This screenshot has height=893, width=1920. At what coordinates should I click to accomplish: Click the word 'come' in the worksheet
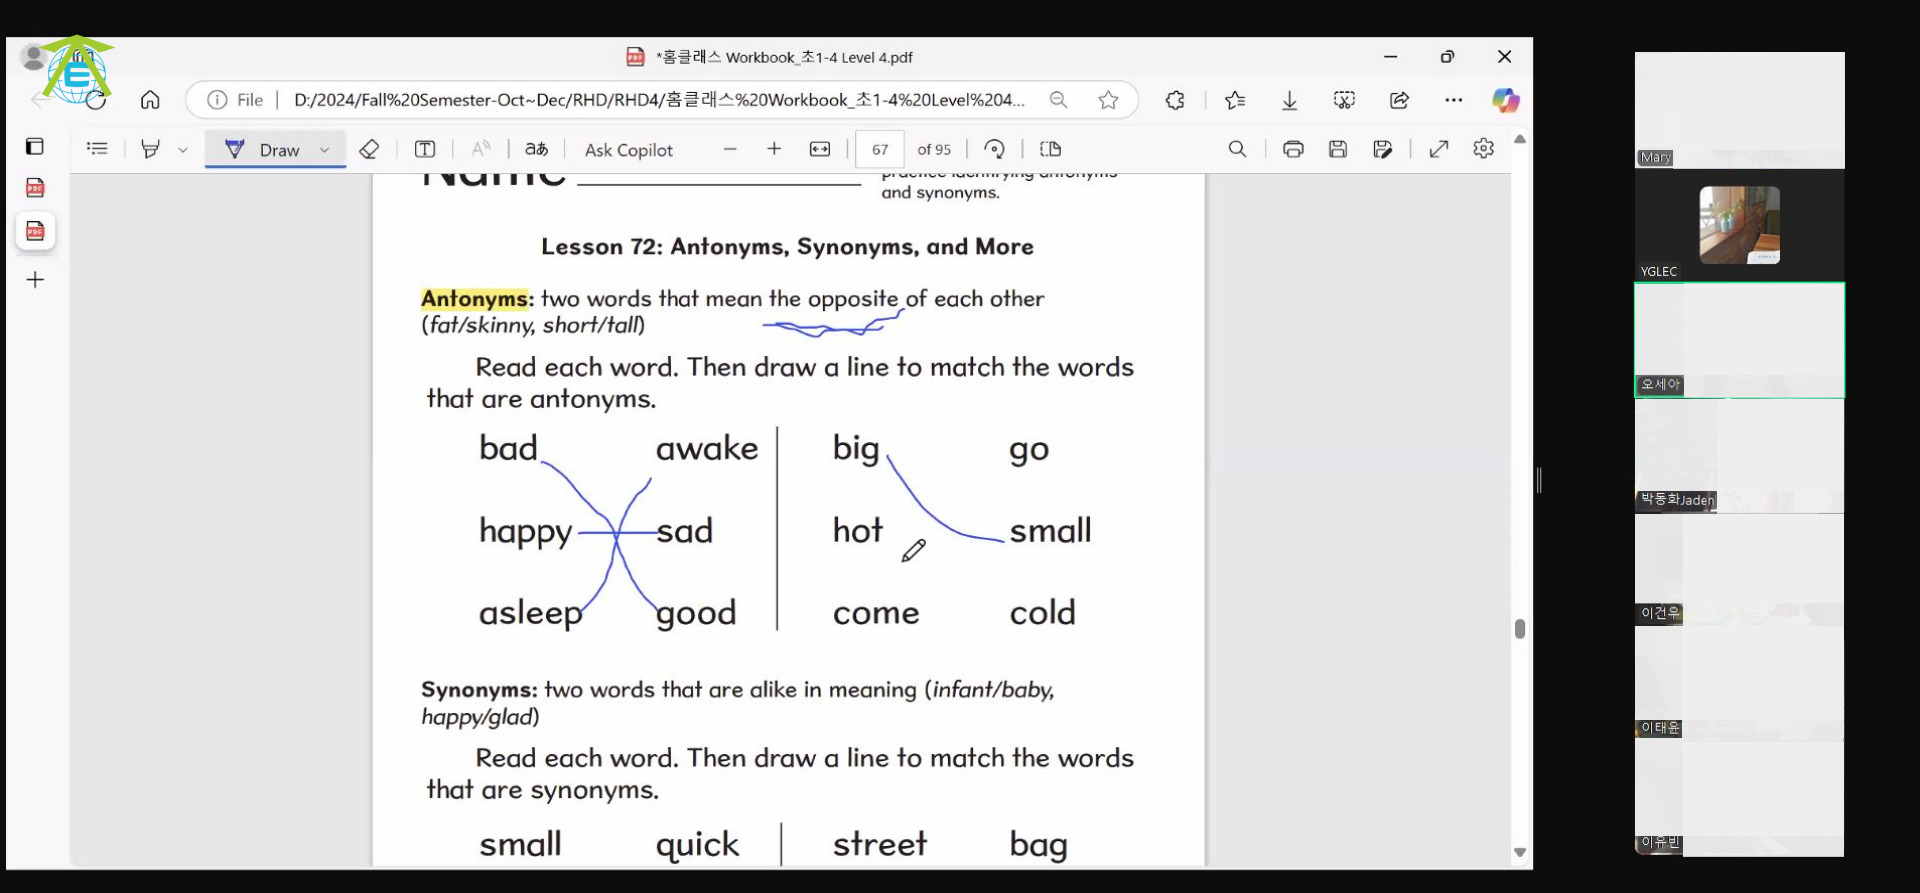click(876, 613)
